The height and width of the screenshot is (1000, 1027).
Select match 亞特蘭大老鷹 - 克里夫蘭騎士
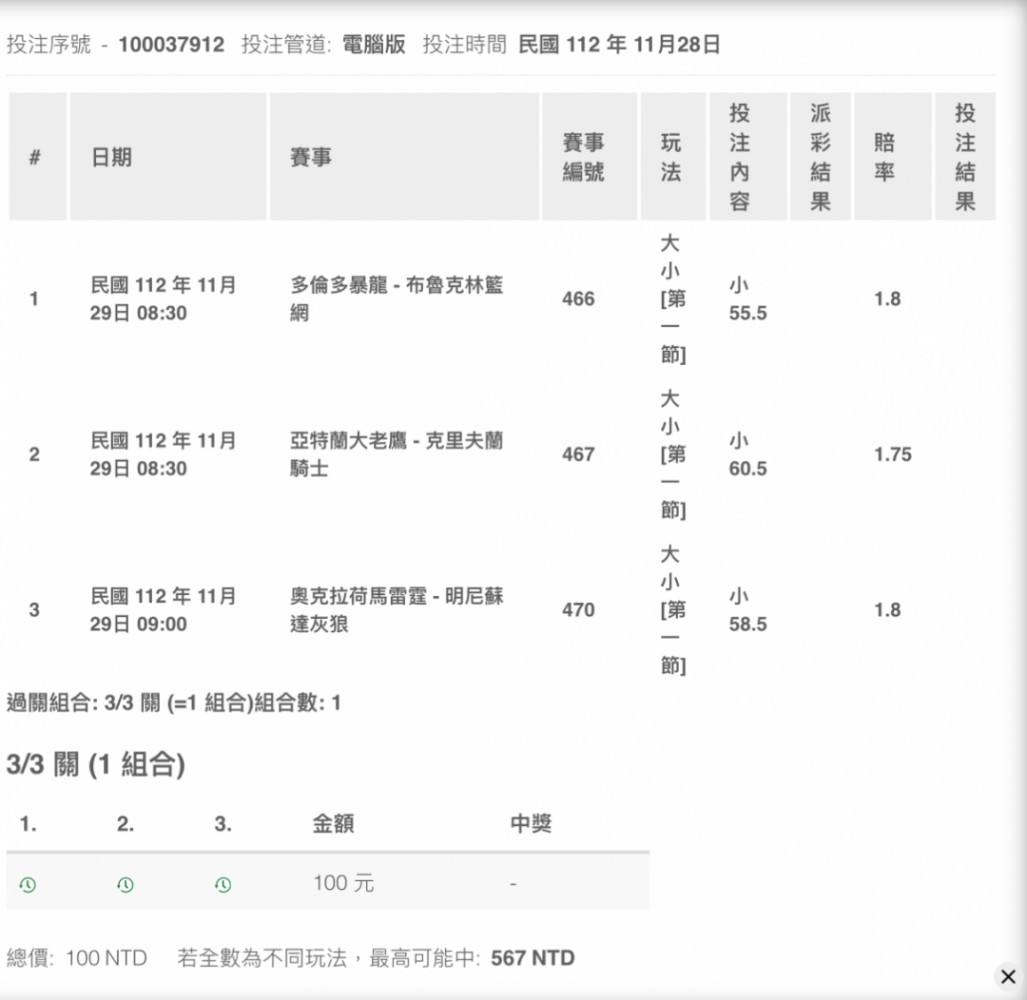click(x=397, y=454)
